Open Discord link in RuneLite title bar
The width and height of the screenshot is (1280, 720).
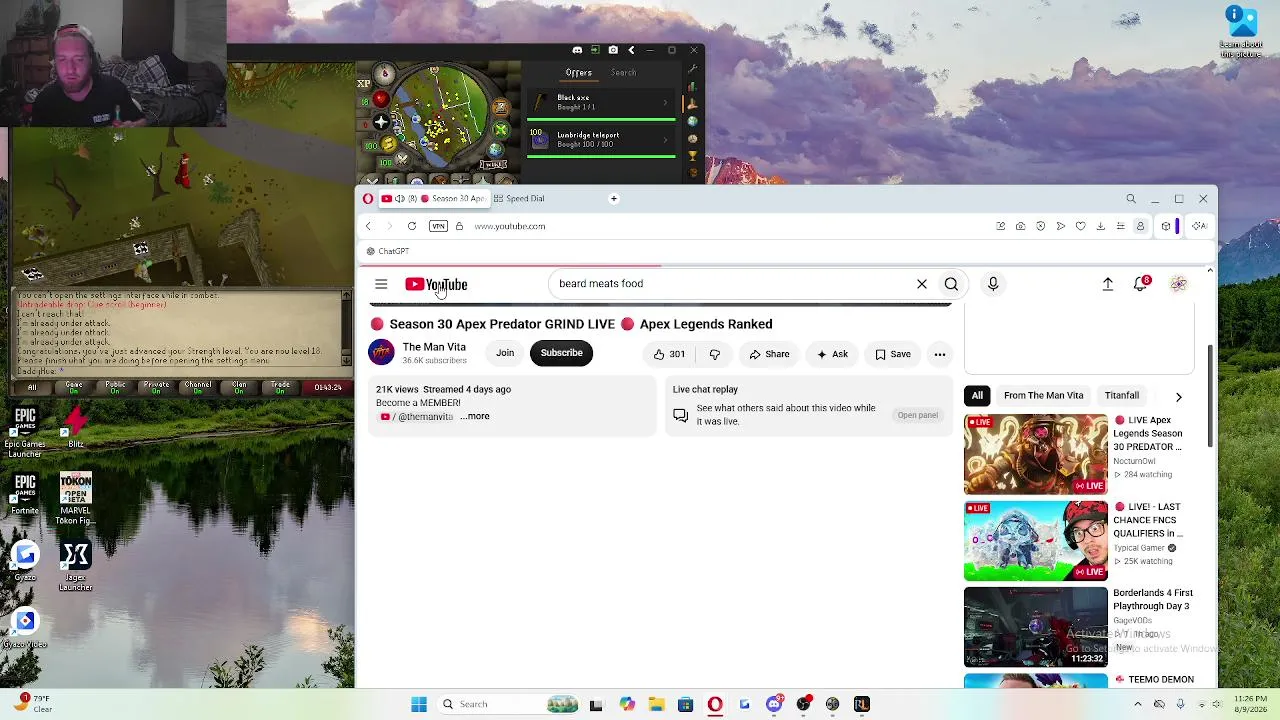[577, 50]
